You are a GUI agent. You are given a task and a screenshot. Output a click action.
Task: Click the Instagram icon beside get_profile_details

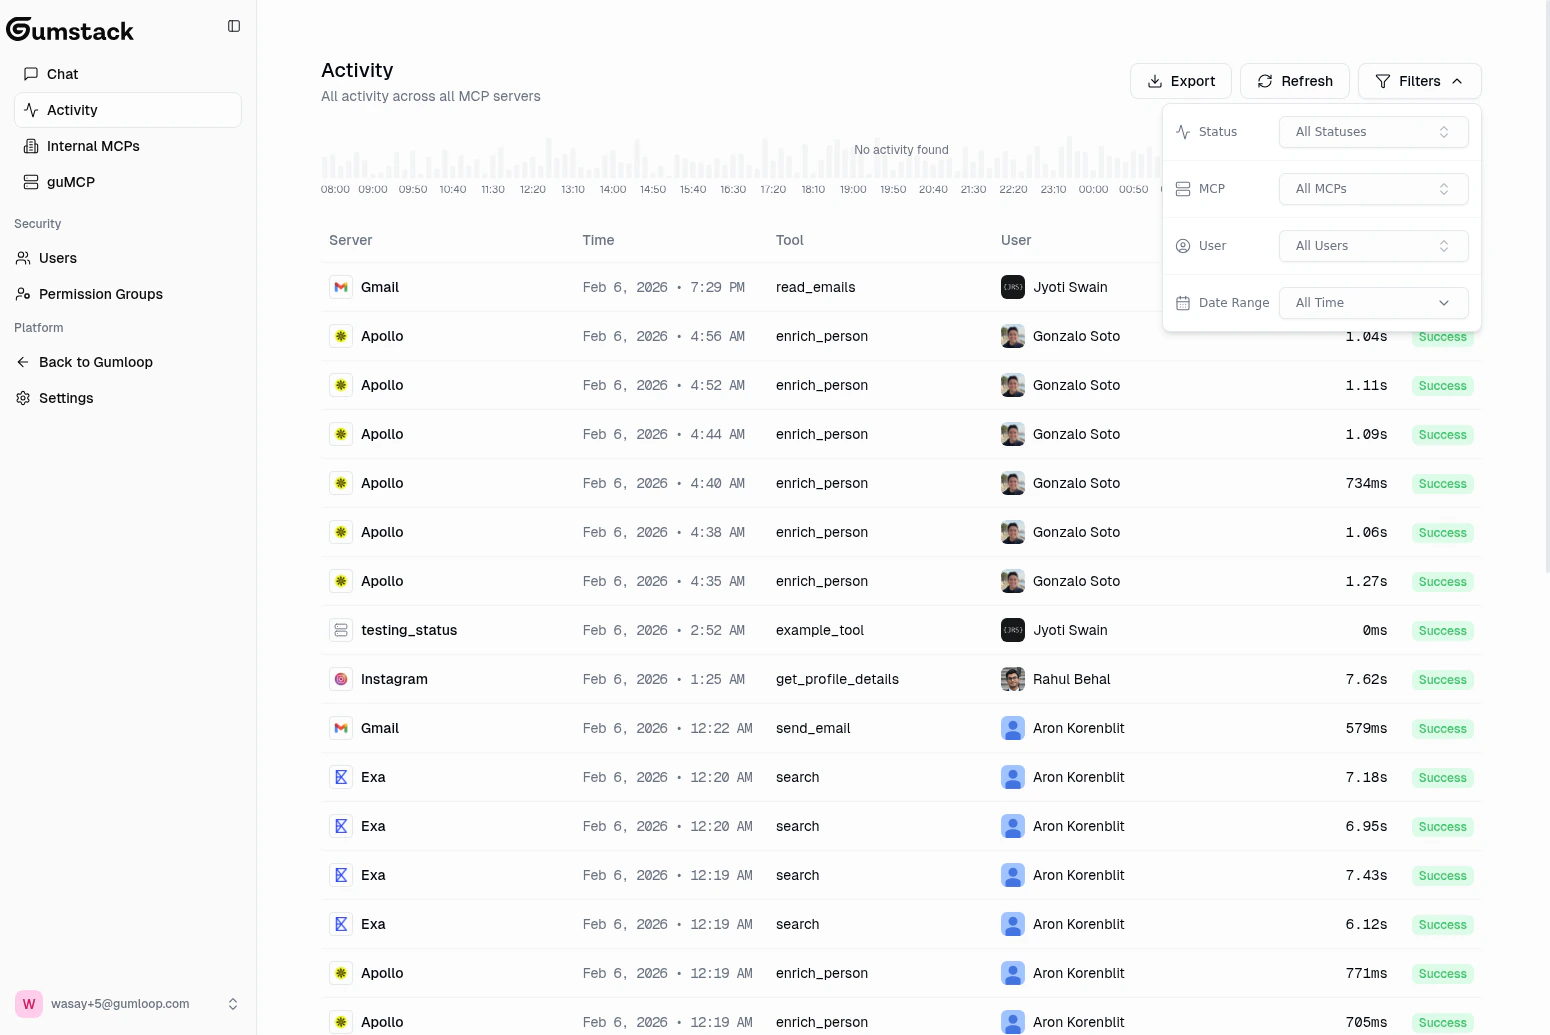(341, 679)
